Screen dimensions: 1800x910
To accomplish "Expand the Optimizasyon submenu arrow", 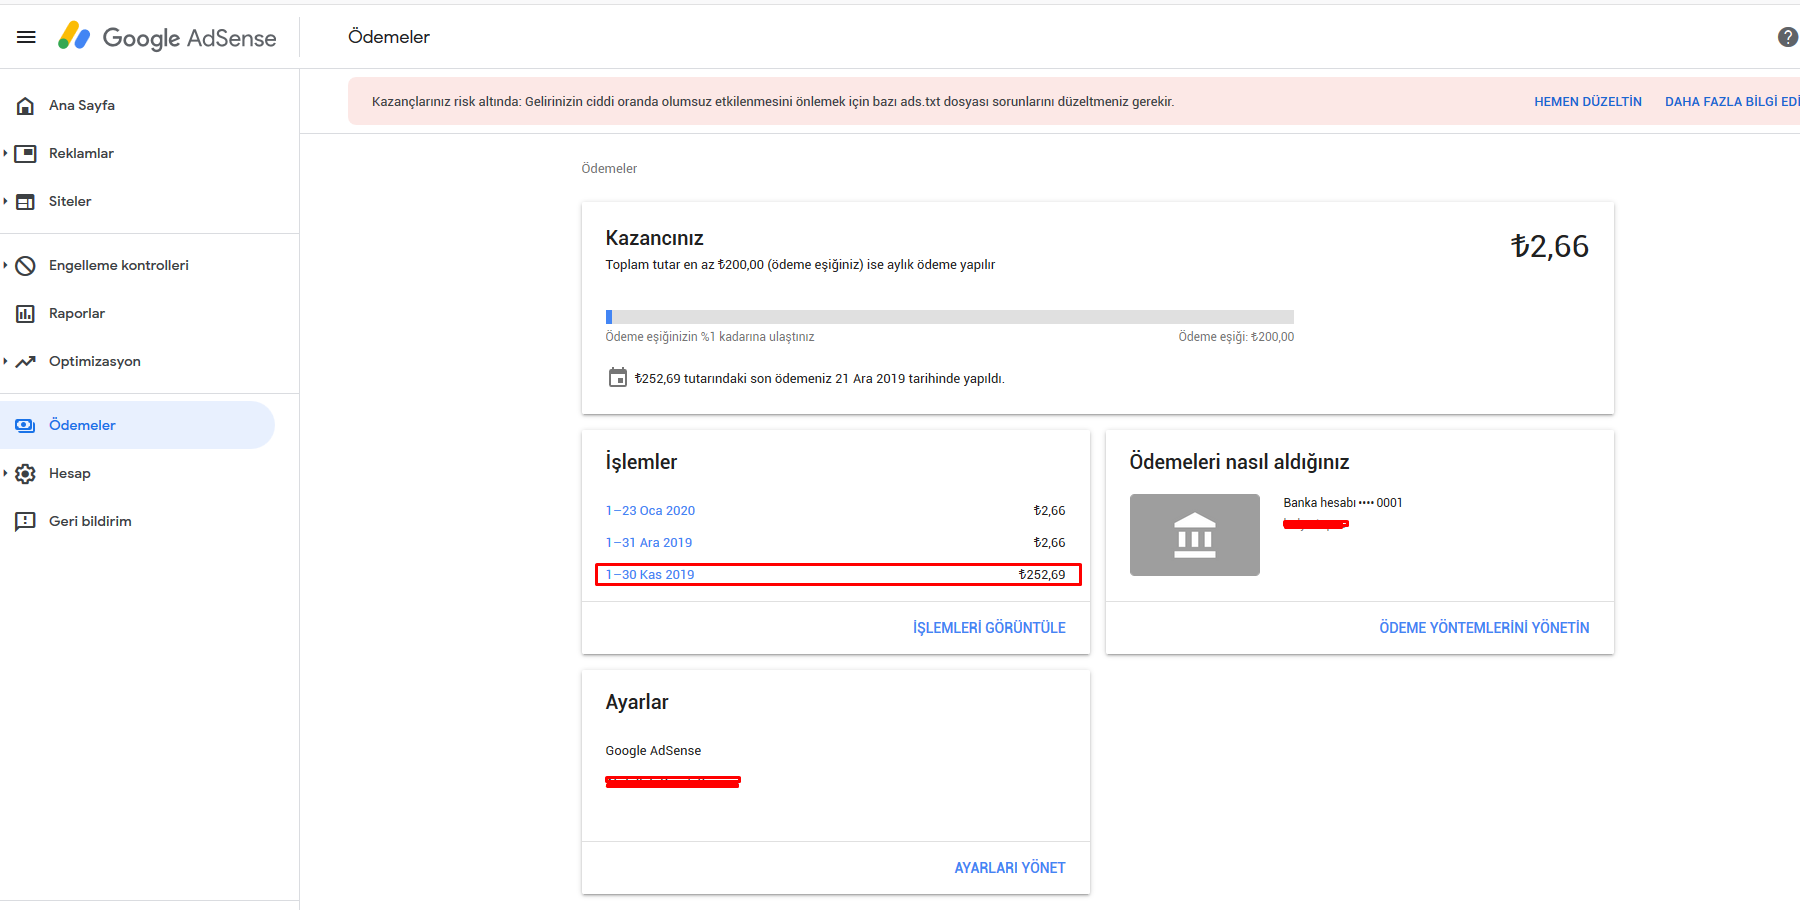I will [6, 361].
